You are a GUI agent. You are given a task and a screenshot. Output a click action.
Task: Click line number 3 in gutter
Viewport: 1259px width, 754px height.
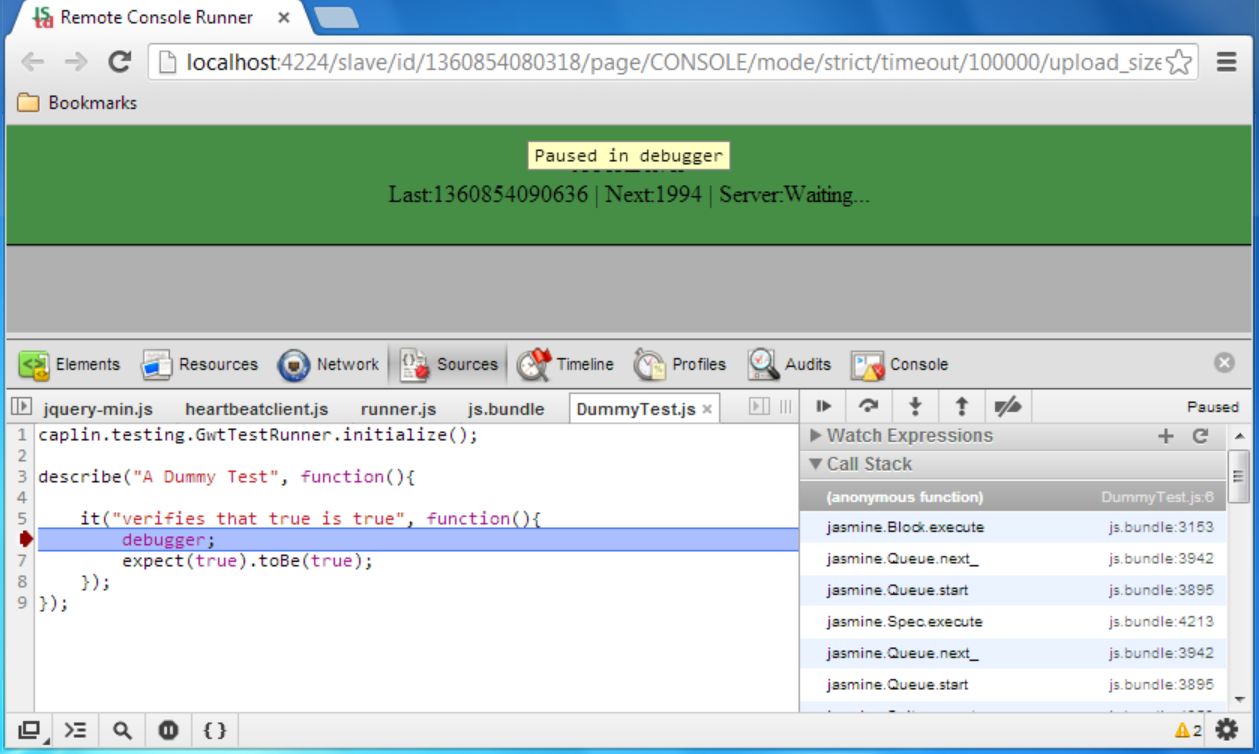[22, 477]
